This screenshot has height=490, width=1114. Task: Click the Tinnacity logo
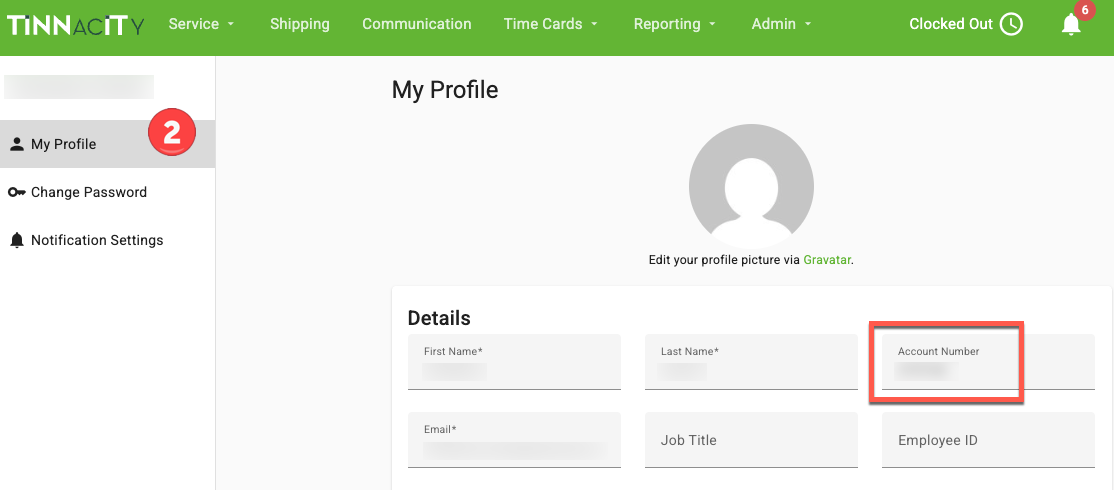pyautogui.click(x=75, y=25)
